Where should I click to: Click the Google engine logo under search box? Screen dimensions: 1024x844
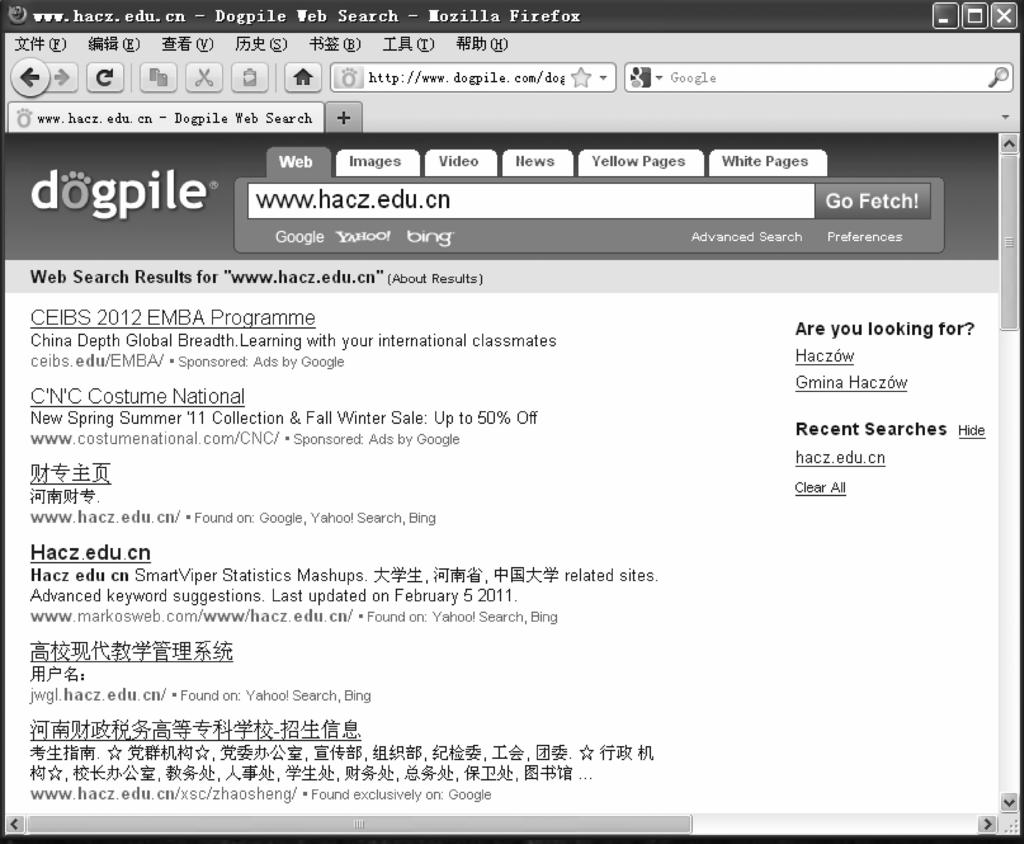tap(299, 237)
